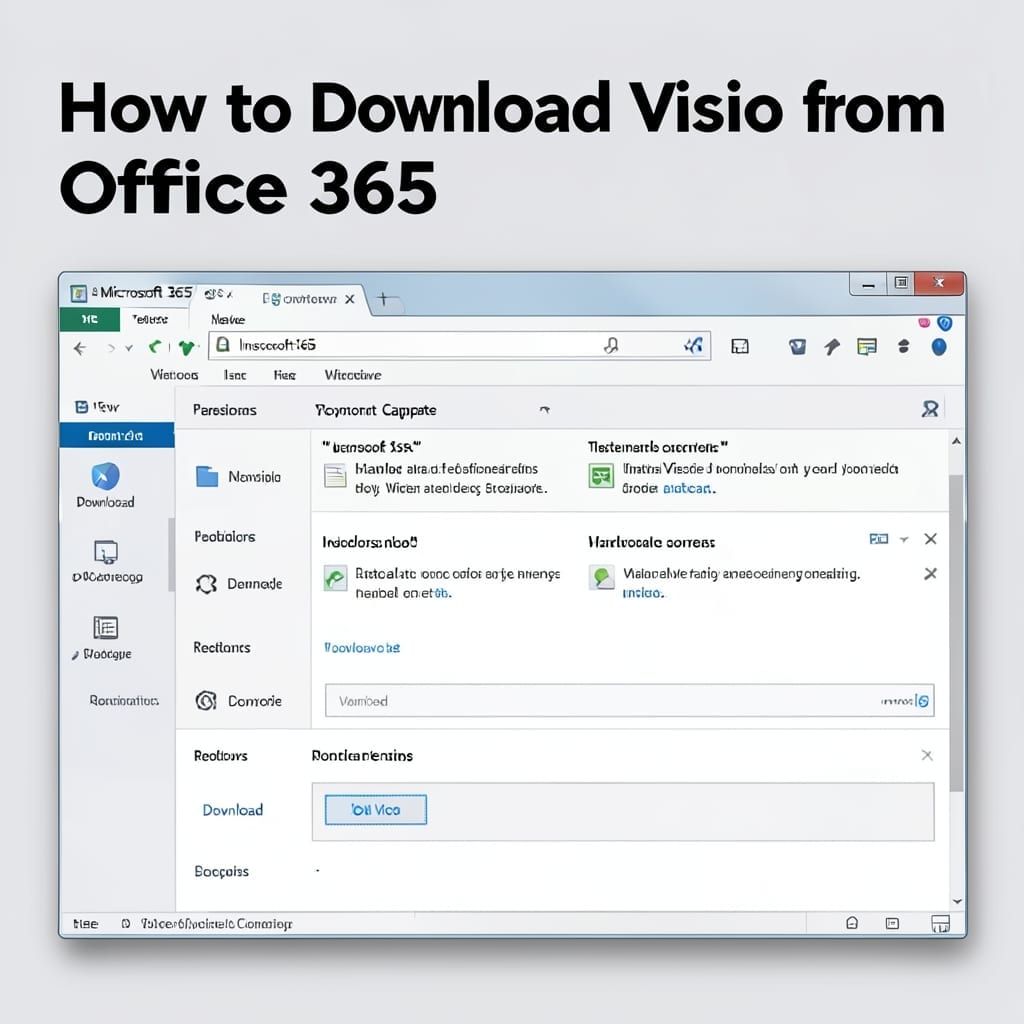
Task: Open the 'Wiccciwe' menu item
Action: [x=353, y=375]
